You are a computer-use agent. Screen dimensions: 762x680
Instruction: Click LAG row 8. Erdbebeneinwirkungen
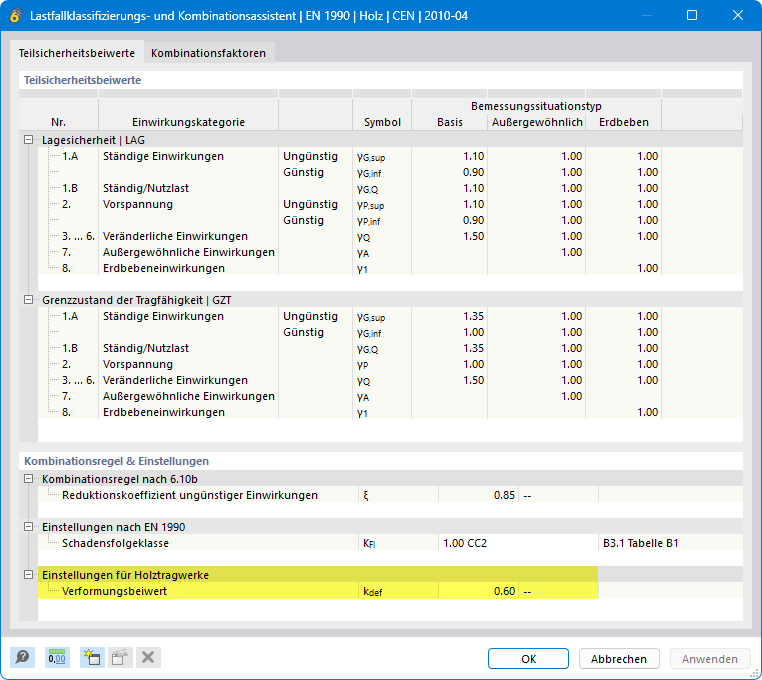click(x=164, y=268)
